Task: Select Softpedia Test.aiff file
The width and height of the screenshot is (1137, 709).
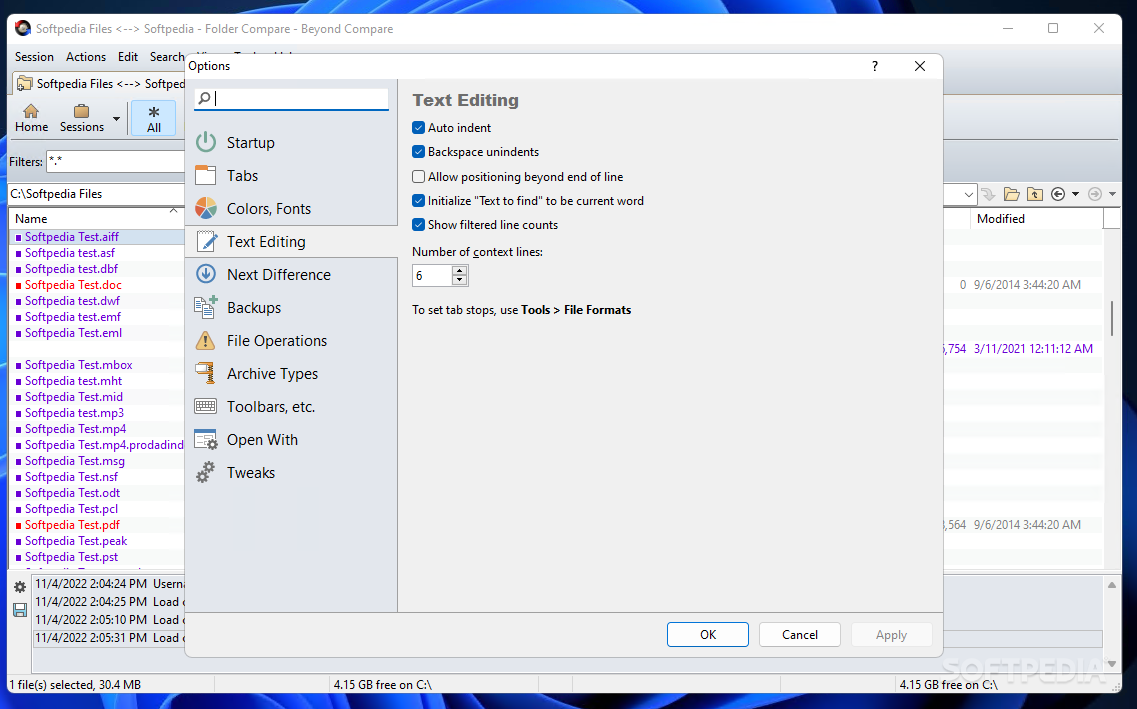Action: point(72,236)
